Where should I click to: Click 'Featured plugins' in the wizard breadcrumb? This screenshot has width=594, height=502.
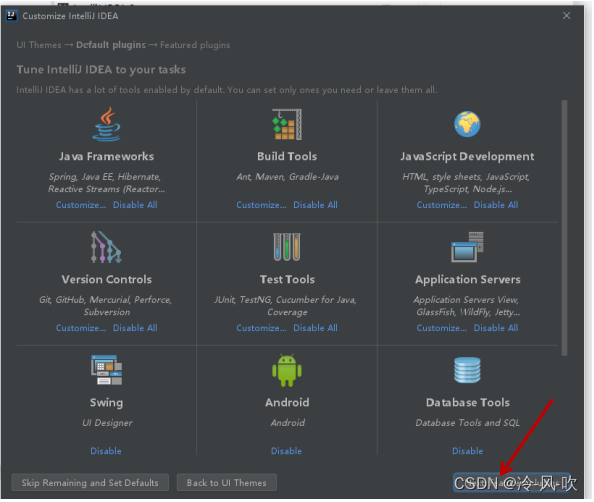(x=195, y=45)
